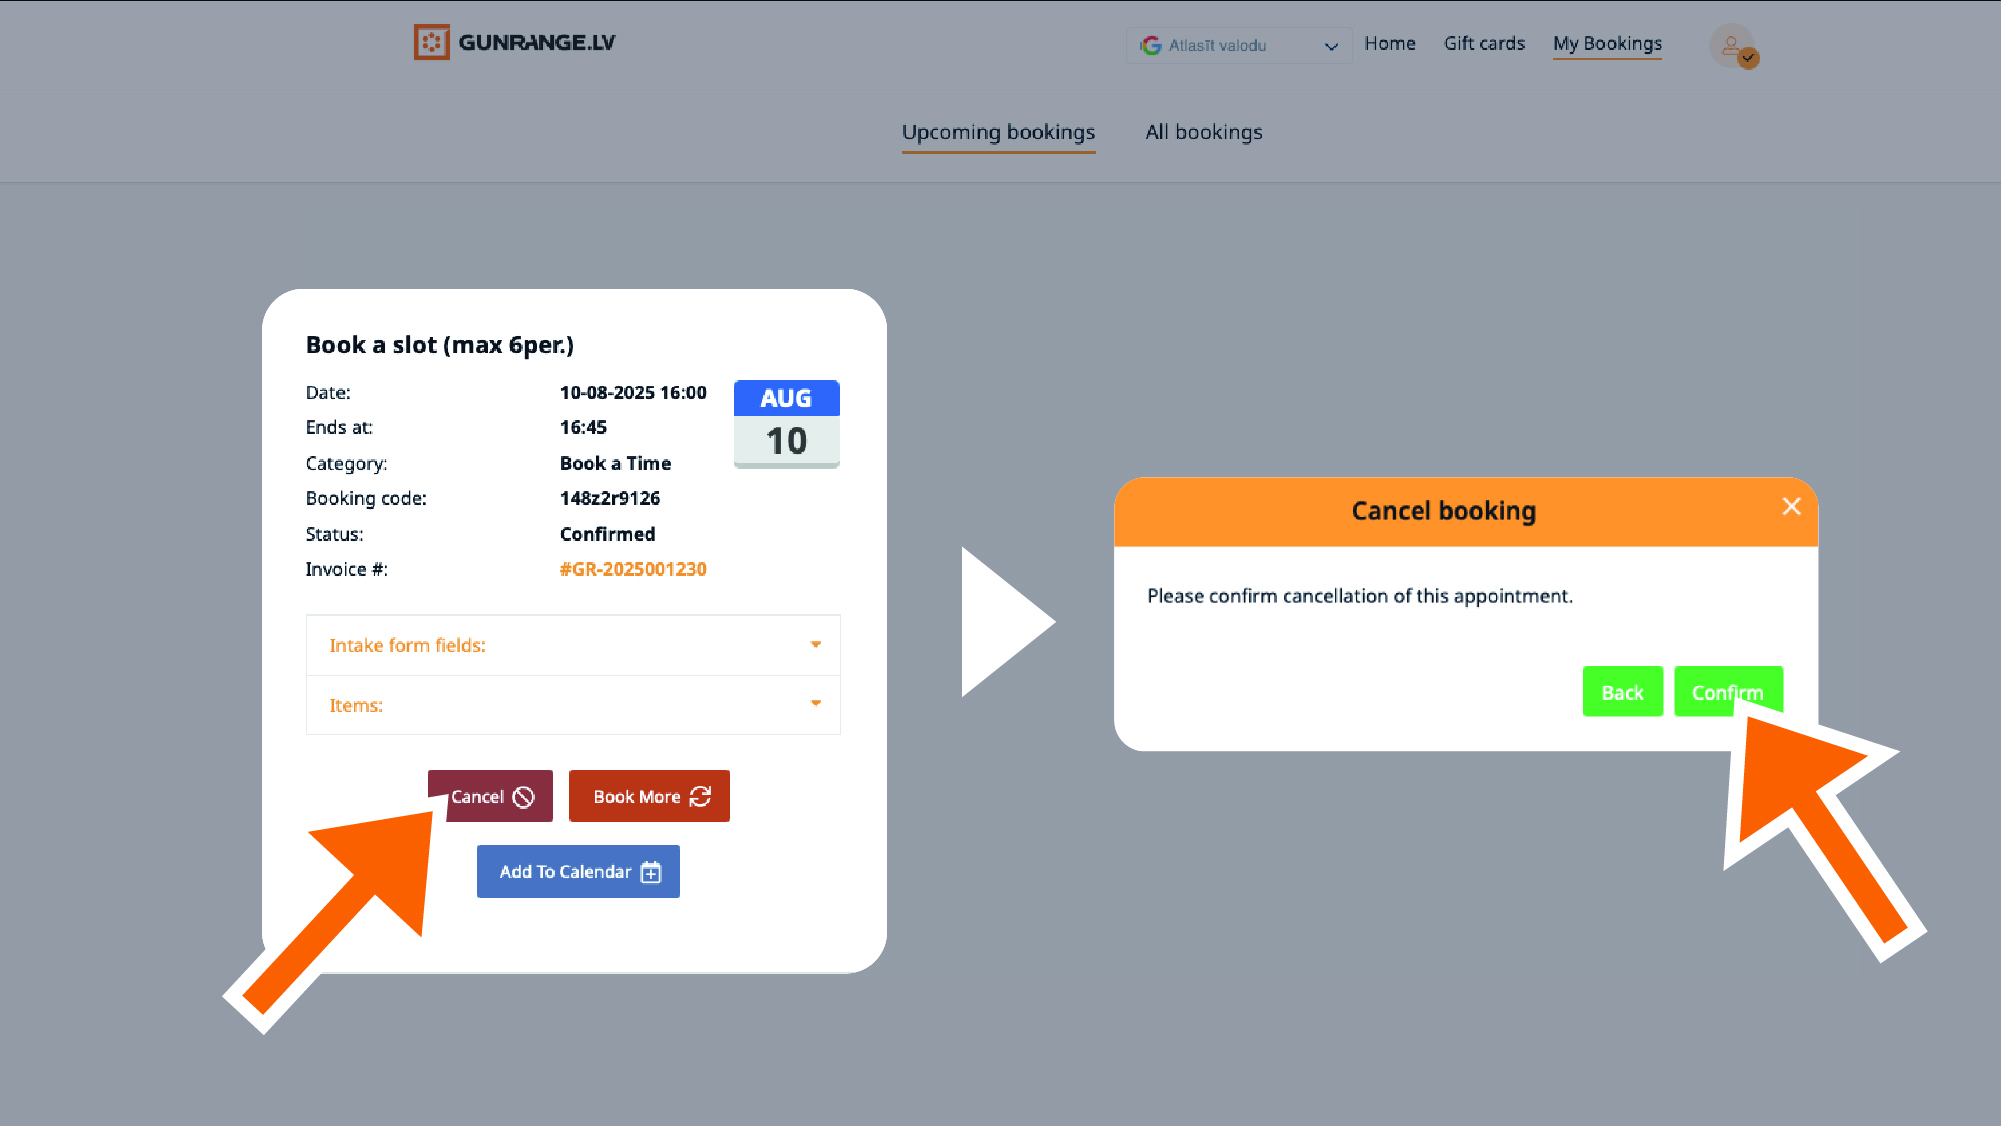
Task: Click the prohibited circle icon on Cancel
Action: pyautogui.click(x=523, y=797)
